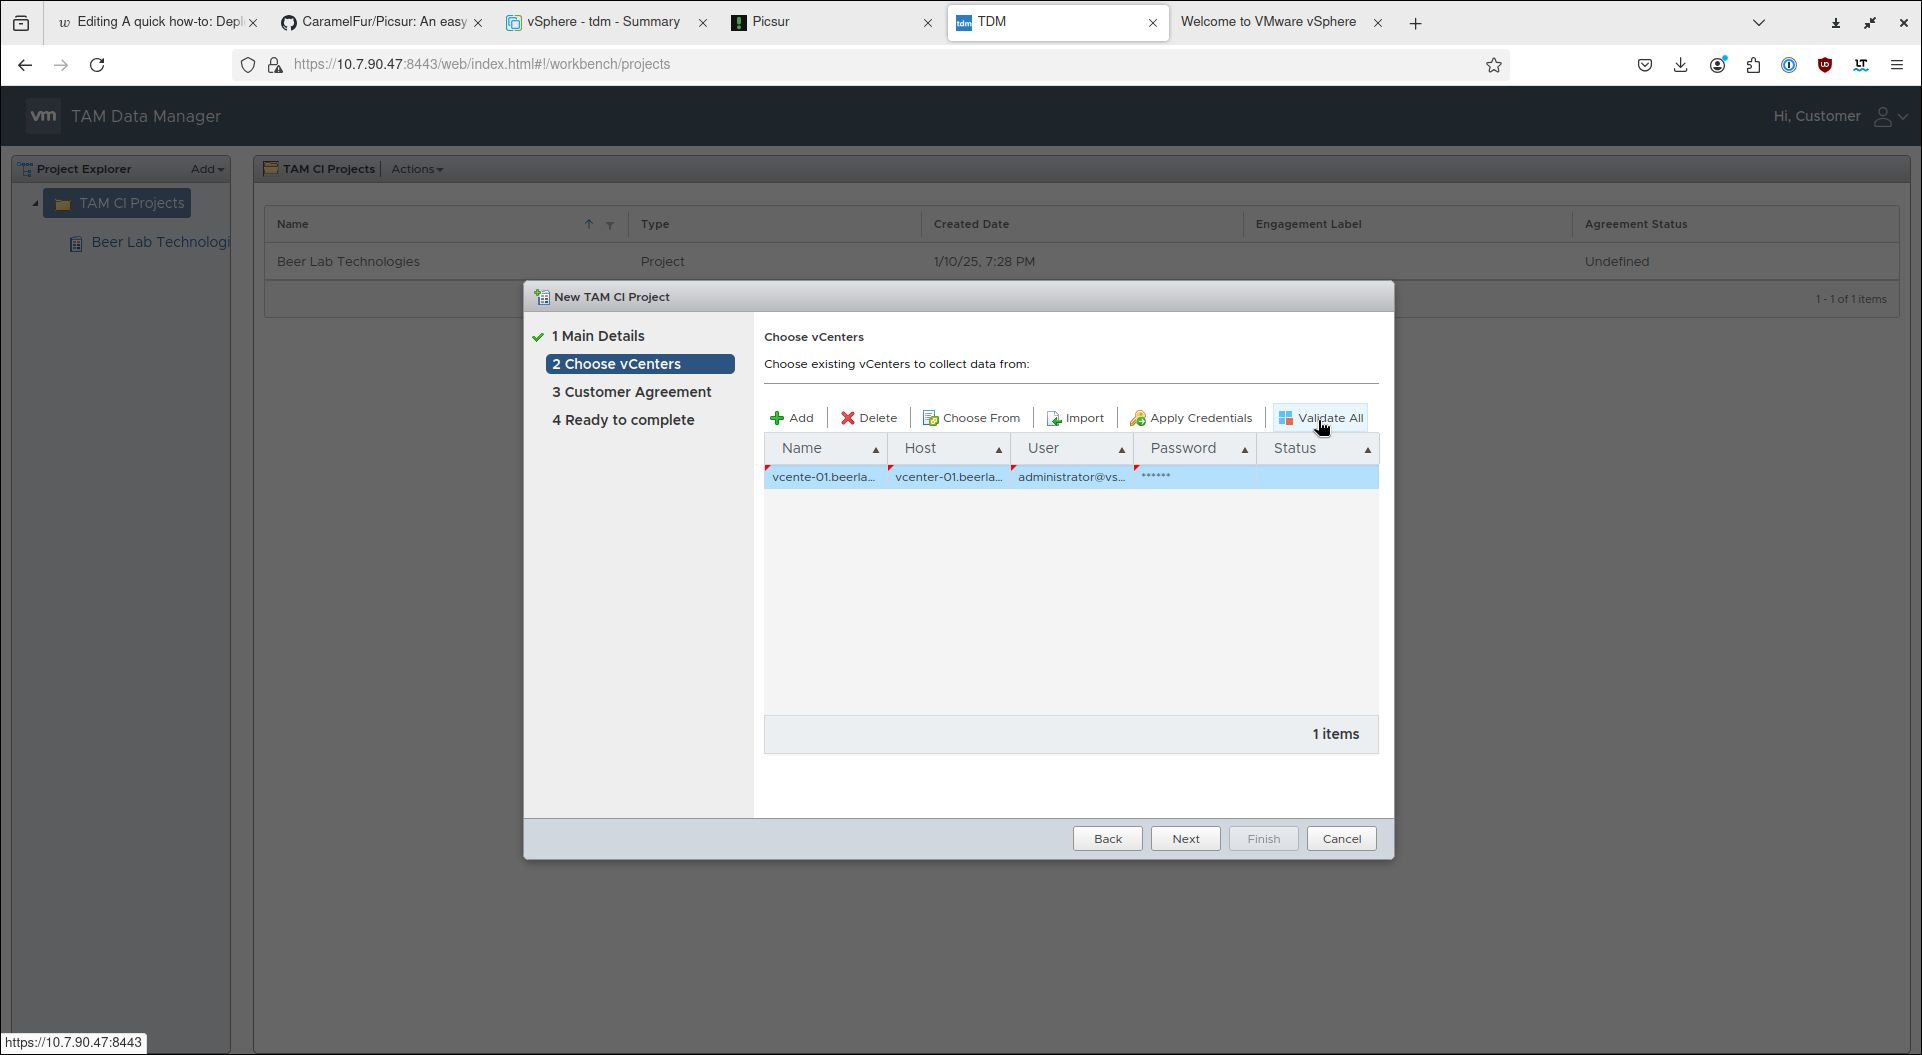
Task: Switch to Editing A quick how-to tab
Action: [x=156, y=22]
